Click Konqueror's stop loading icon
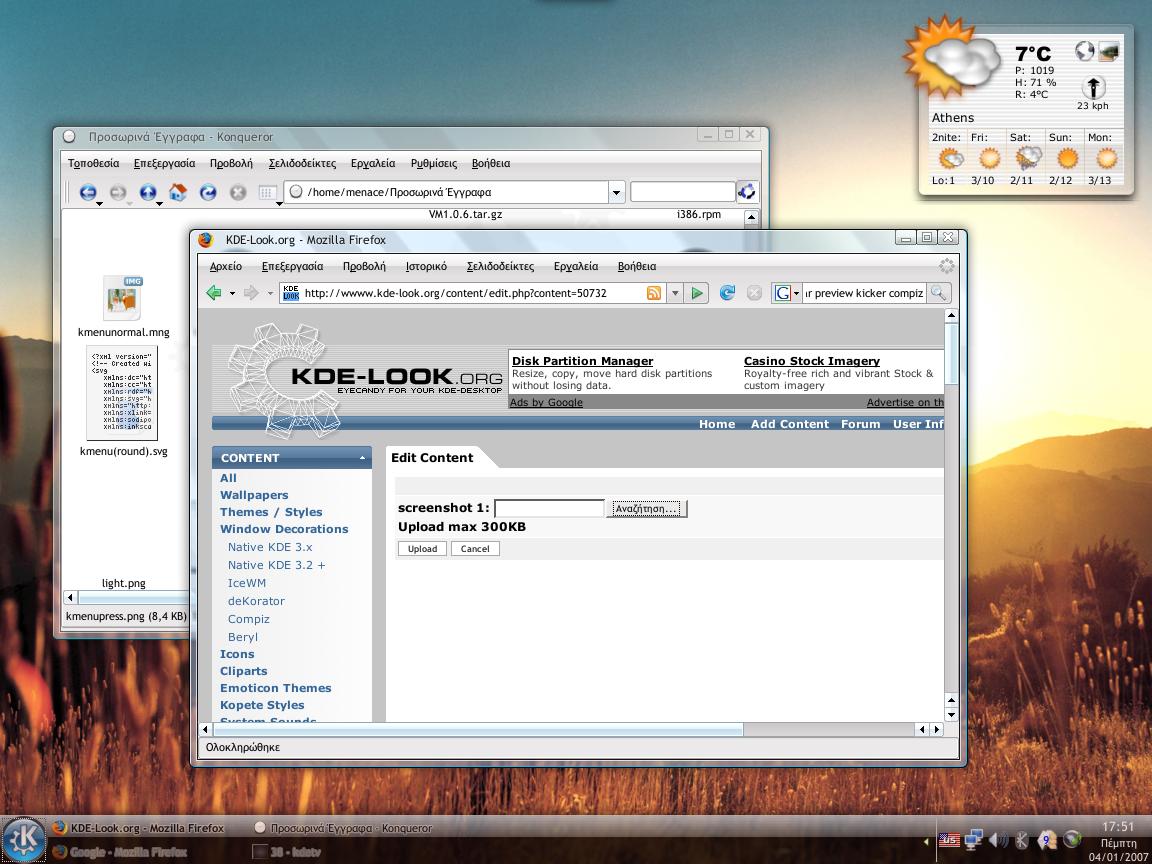Viewport: 1152px width, 864px height. click(x=238, y=192)
